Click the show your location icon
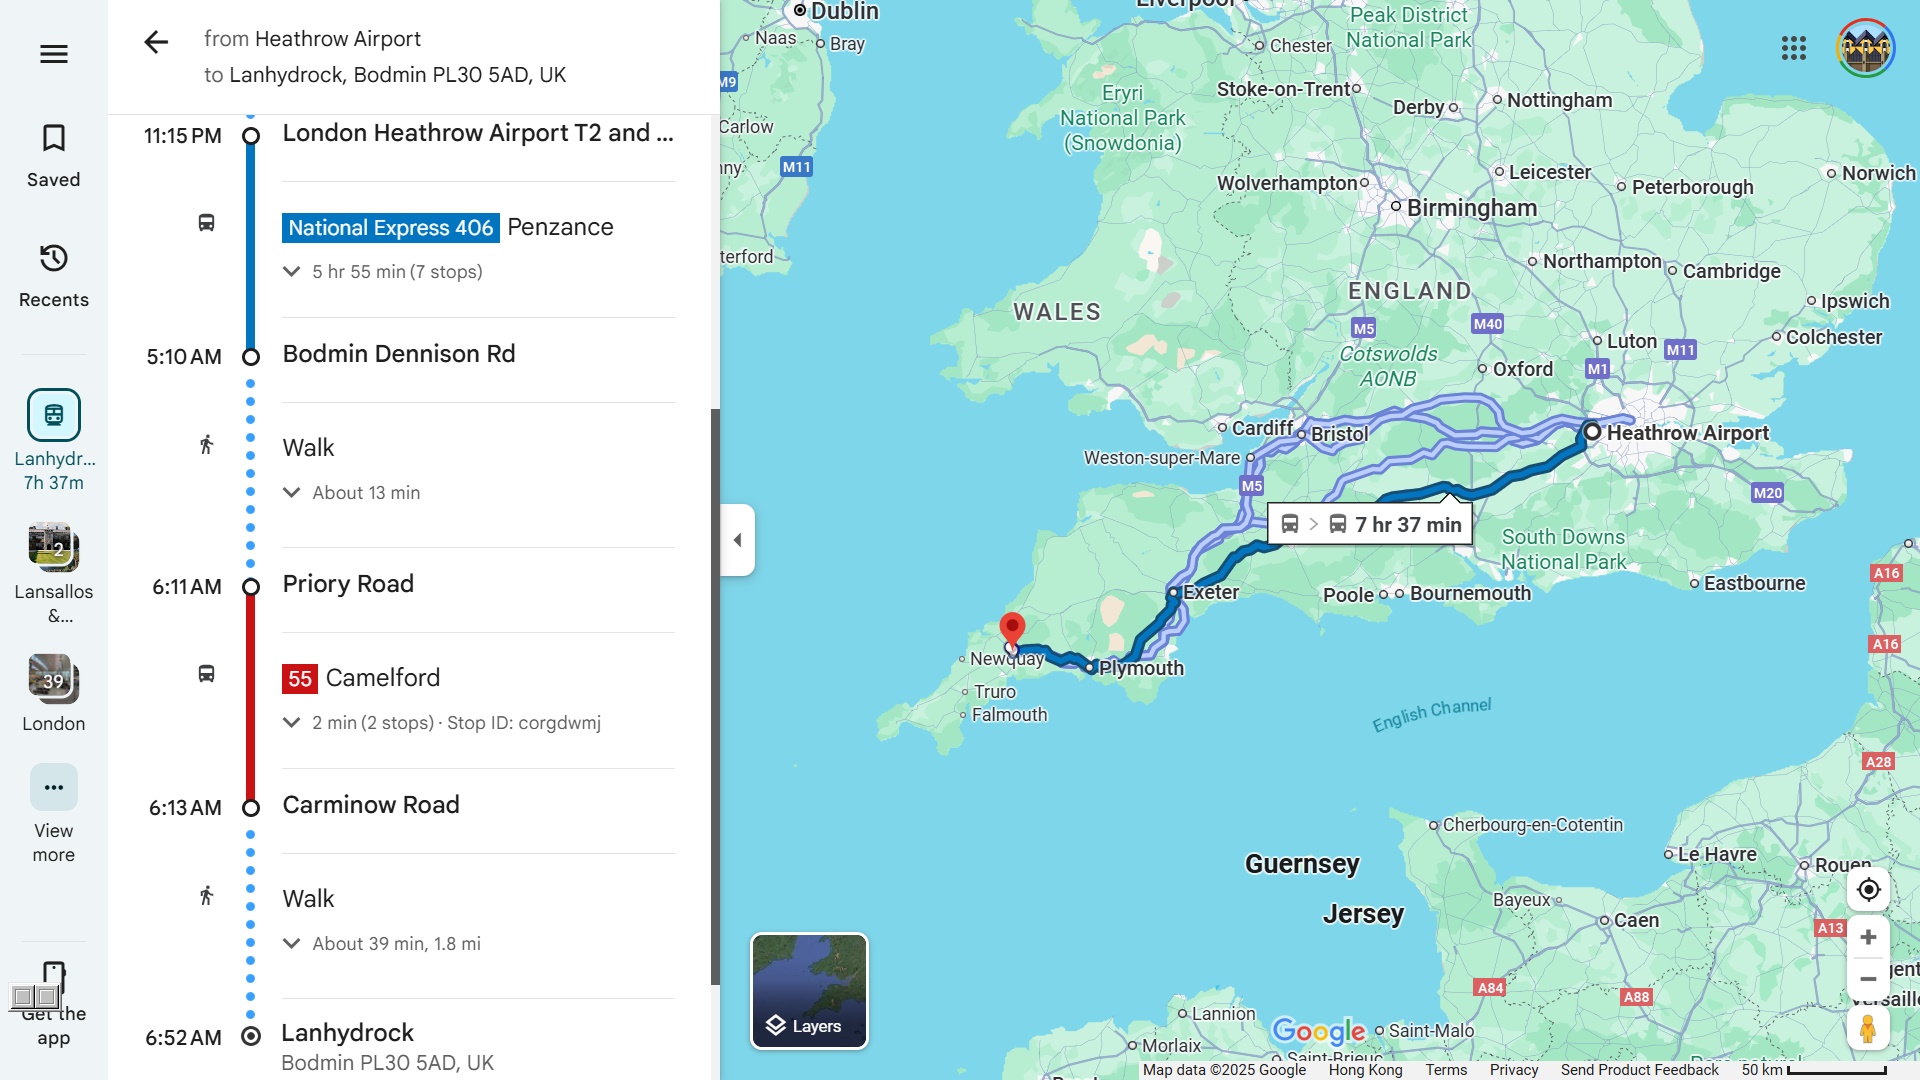Image resolution: width=1920 pixels, height=1080 pixels. click(x=1868, y=890)
